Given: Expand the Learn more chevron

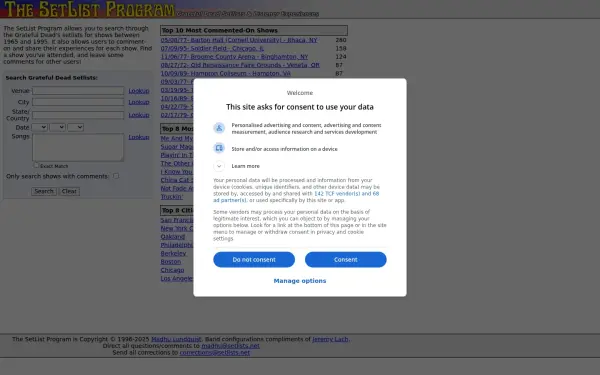Looking at the screenshot, I should 219,166.
